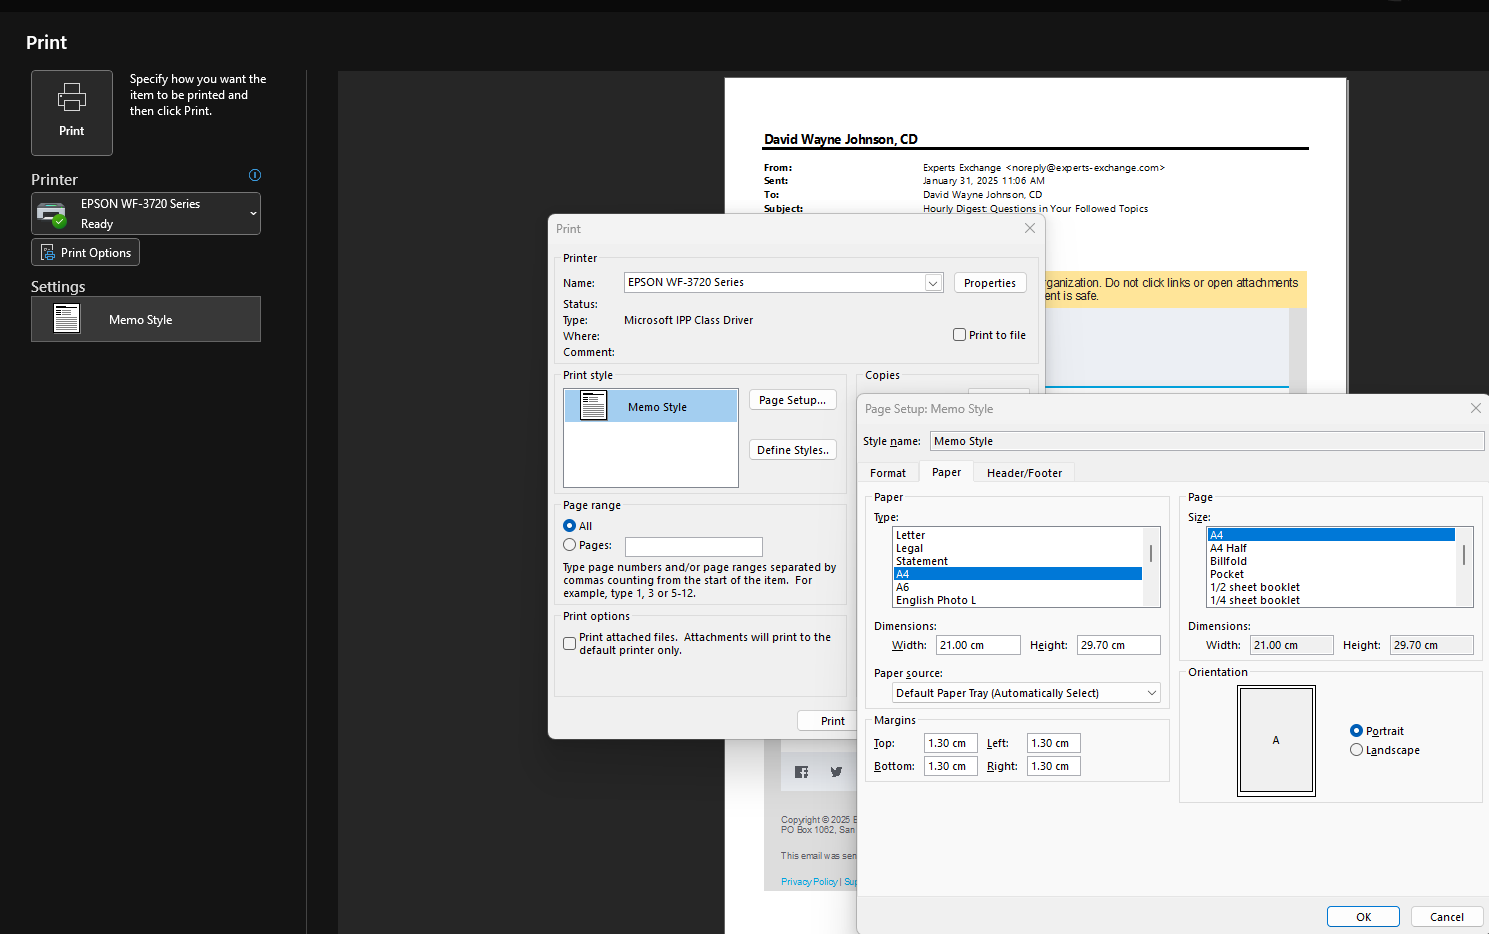
Task: Expand the EPSON printer dropdown in left pane
Action: click(253, 213)
